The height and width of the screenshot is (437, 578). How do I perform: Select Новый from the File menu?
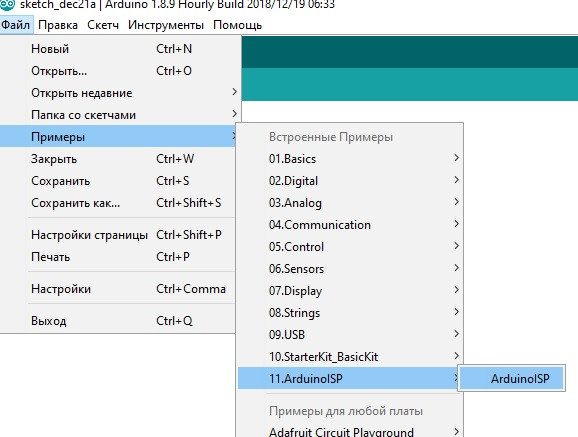[117, 49]
